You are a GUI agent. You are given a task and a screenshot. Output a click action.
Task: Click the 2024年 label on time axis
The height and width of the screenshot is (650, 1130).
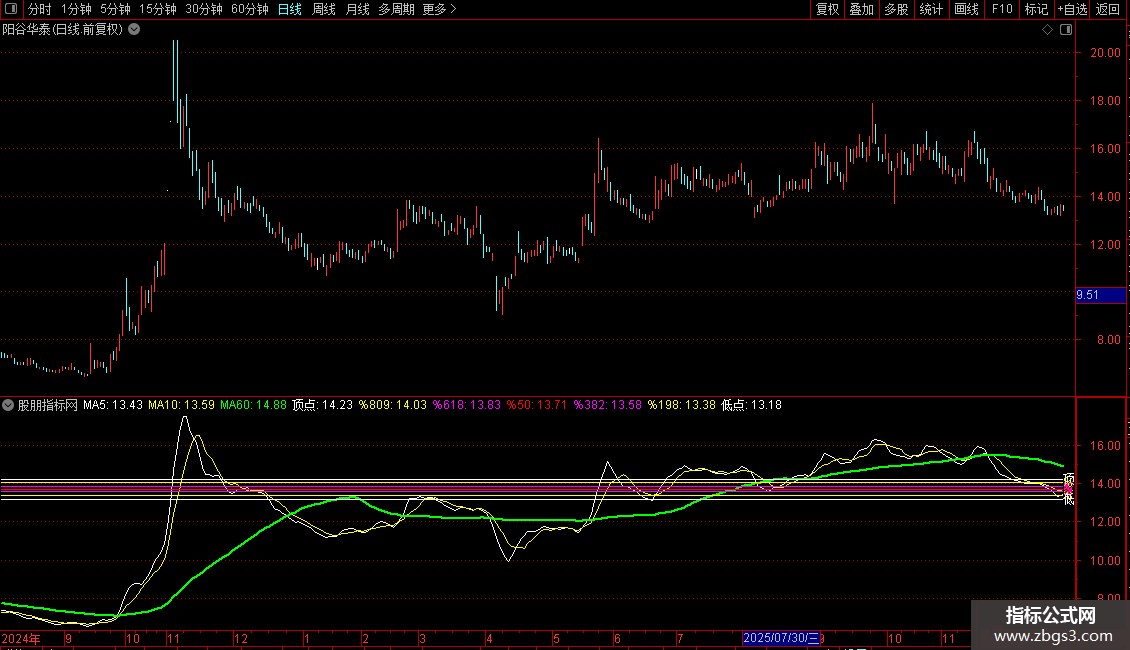coord(21,638)
